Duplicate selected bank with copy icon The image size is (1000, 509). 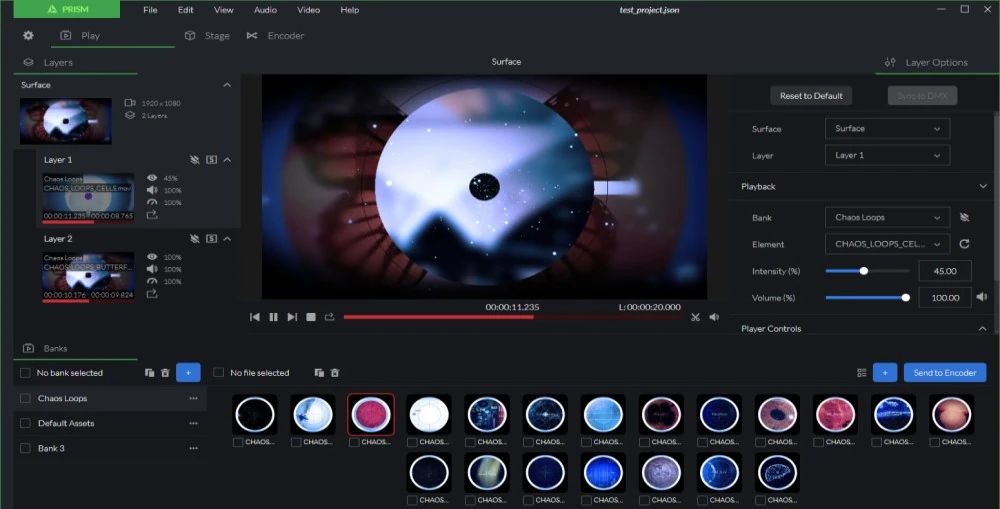pos(149,373)
